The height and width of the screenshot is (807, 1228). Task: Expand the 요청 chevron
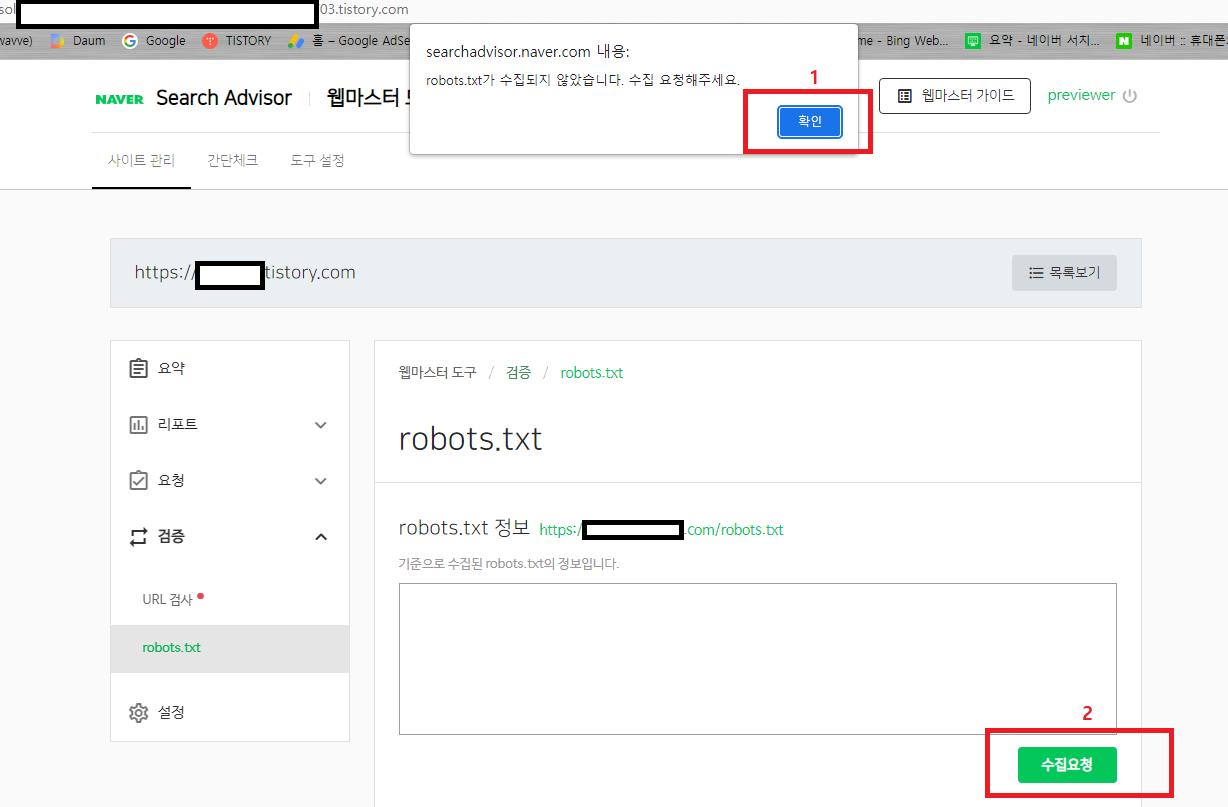(x=321, y=481)
